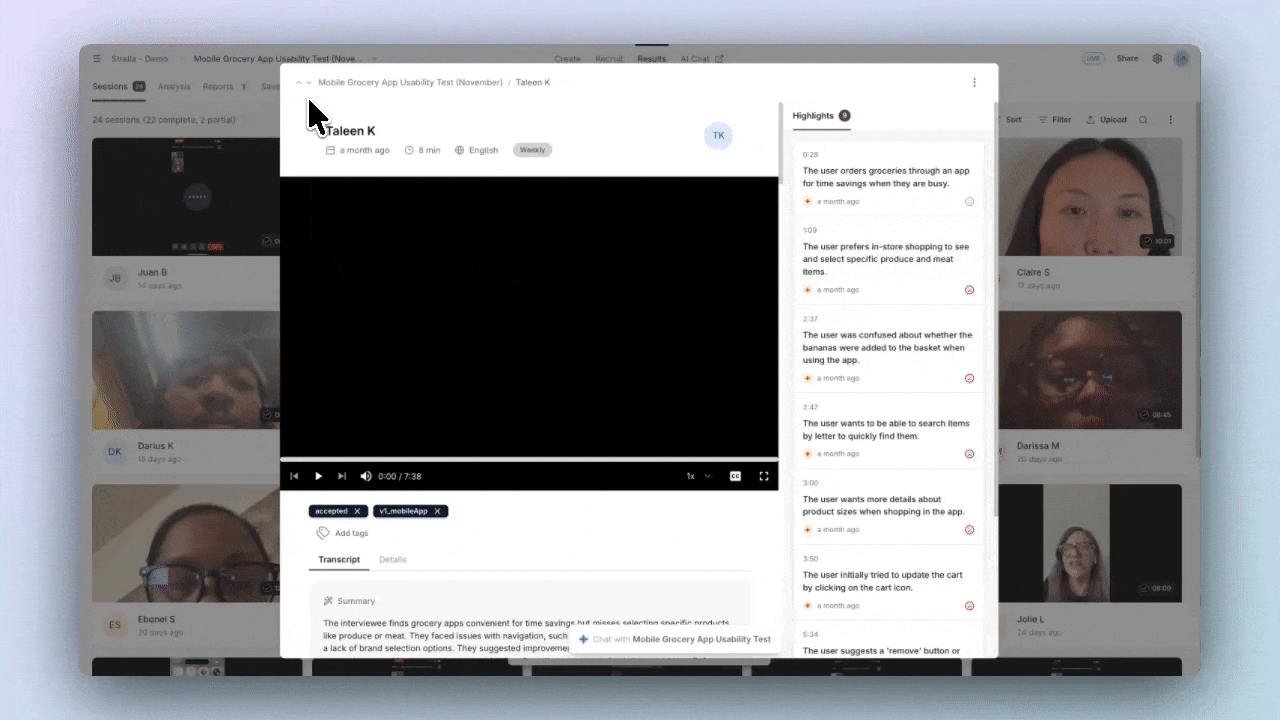Toggle closed captions CC button
Screen dimensions: 1280x720
(x=735, y=476)
